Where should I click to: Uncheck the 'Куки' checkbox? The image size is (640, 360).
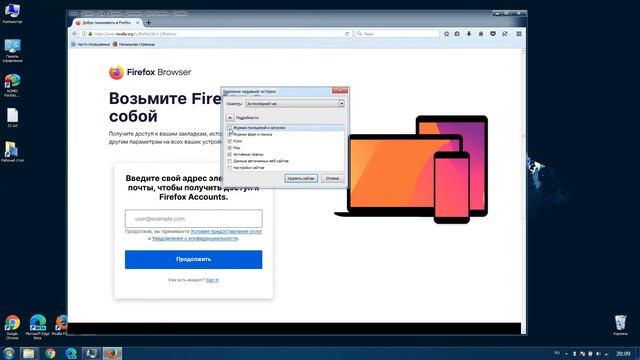[230, 141]
